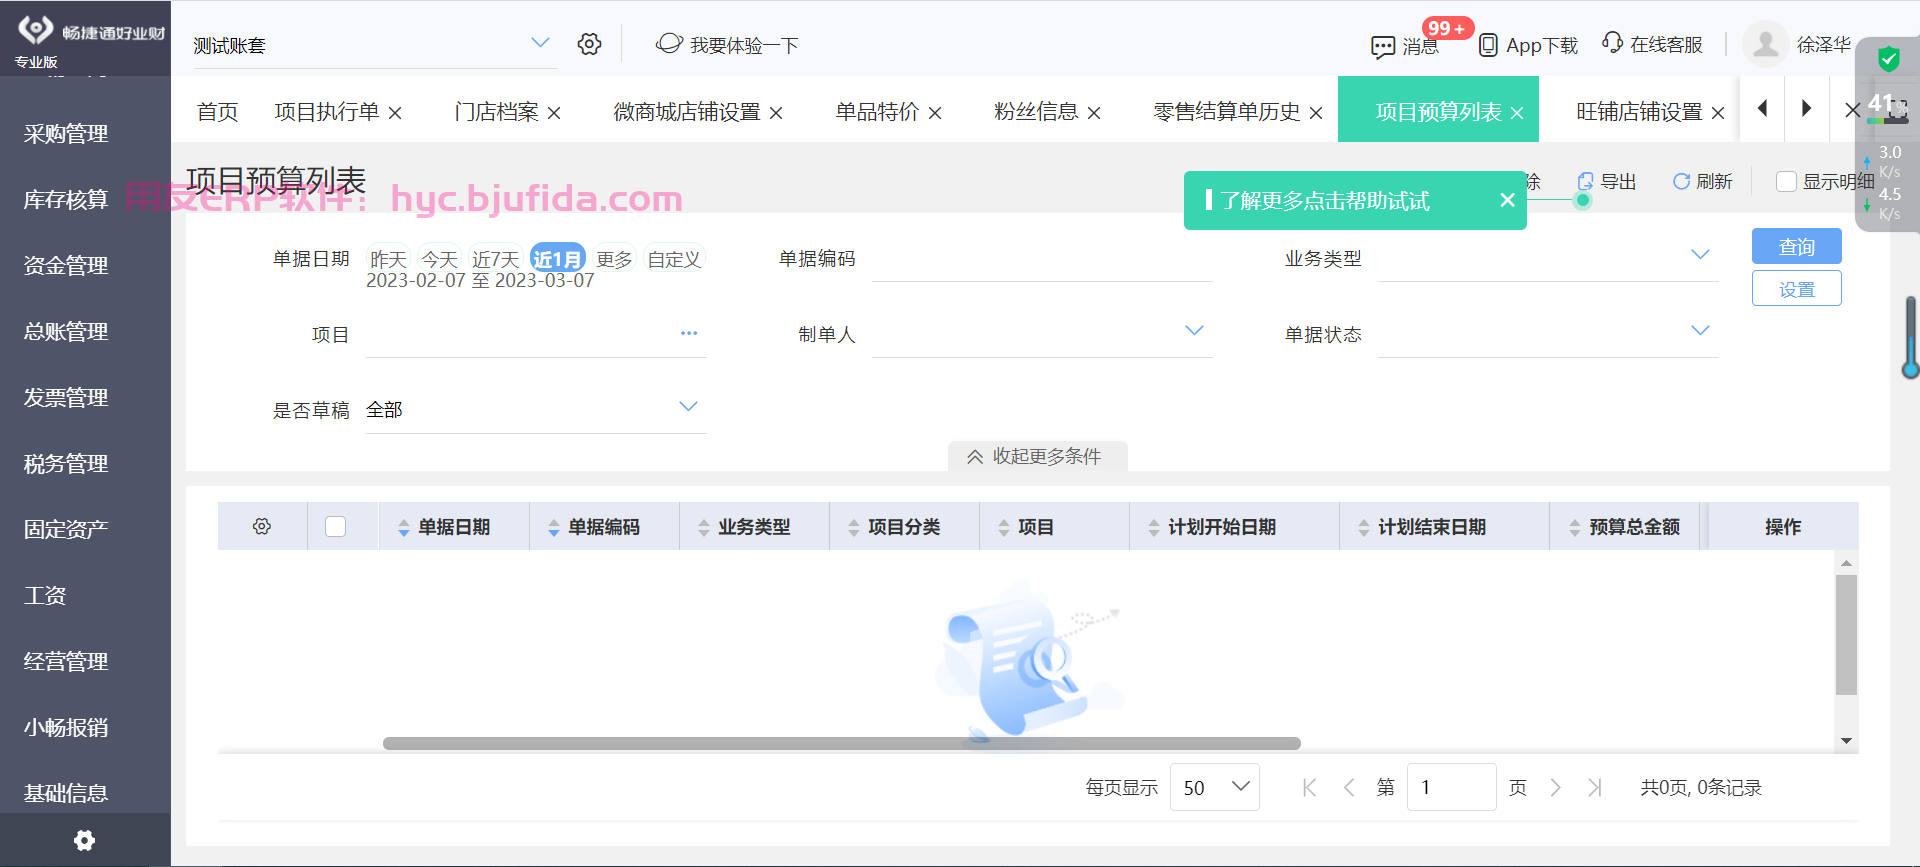Close the 零售结算单历史 tab
The image size is (1920, 867).
pyautogui.click(x=1316, y=113)
